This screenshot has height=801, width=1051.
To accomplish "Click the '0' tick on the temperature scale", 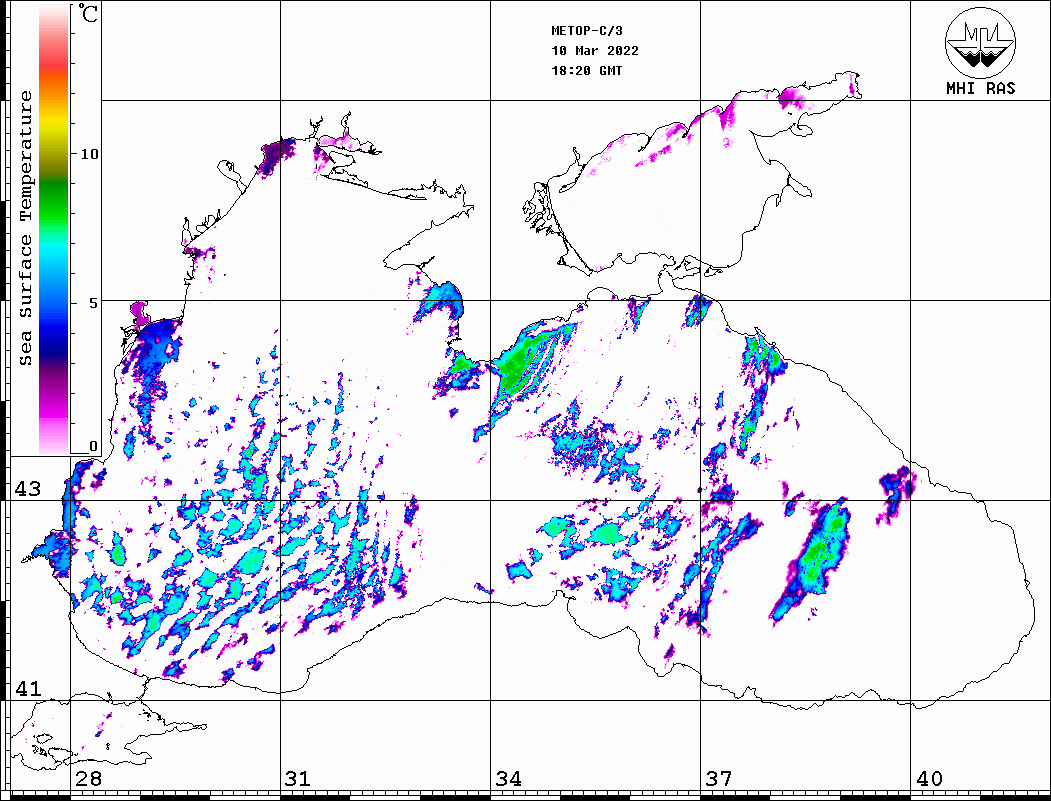I will [x=93, y=446].
